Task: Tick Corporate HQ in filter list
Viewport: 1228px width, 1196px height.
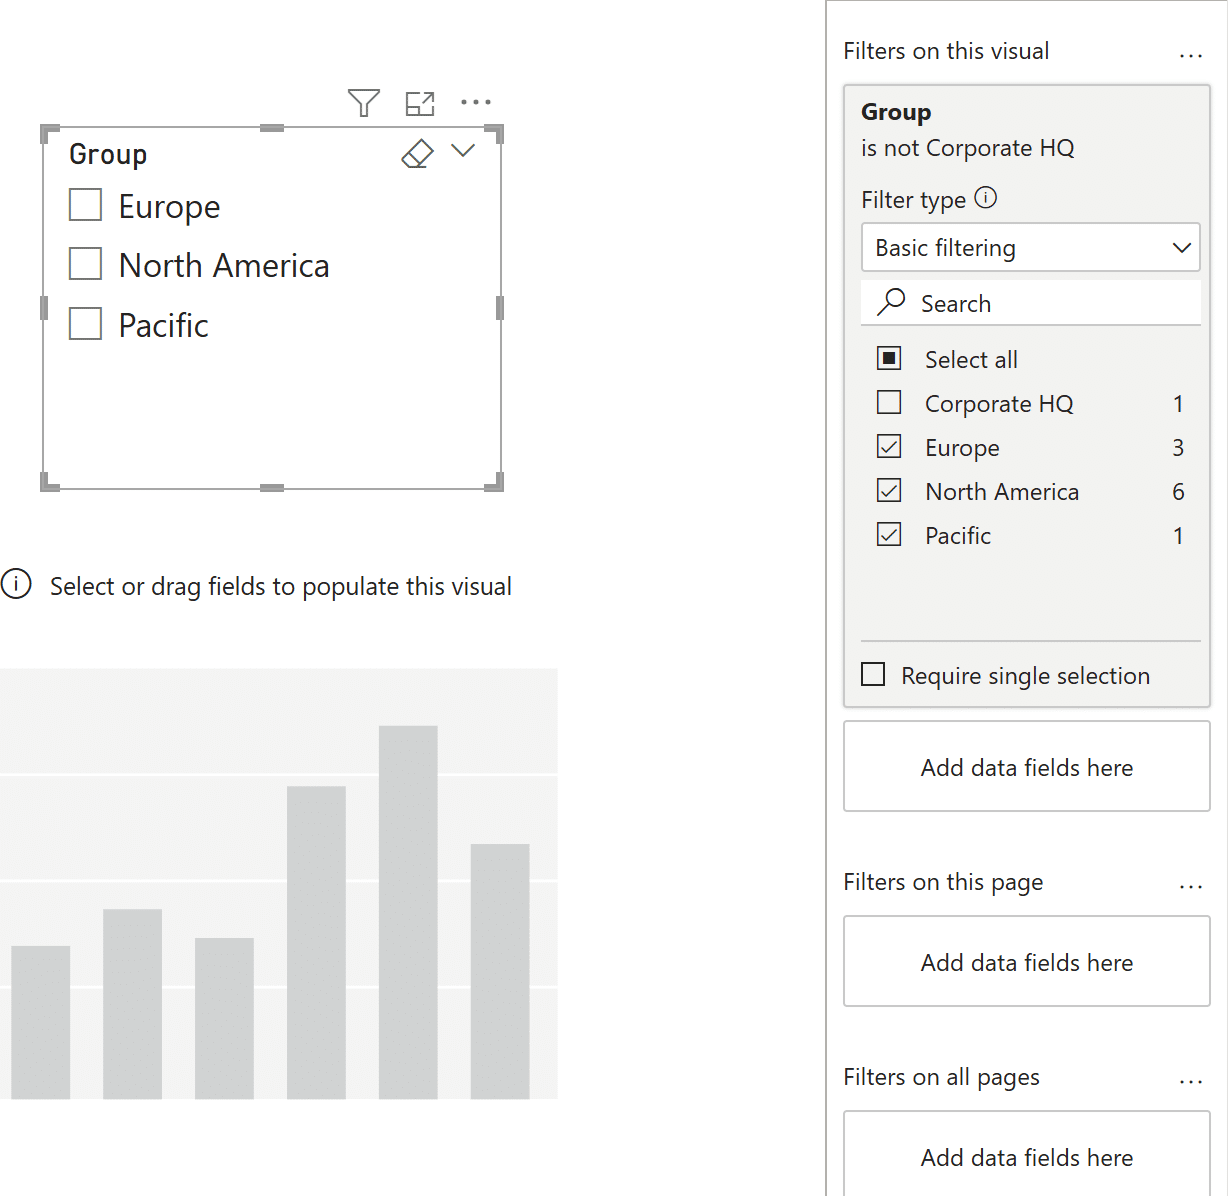Action: click(x=889, y=403)
